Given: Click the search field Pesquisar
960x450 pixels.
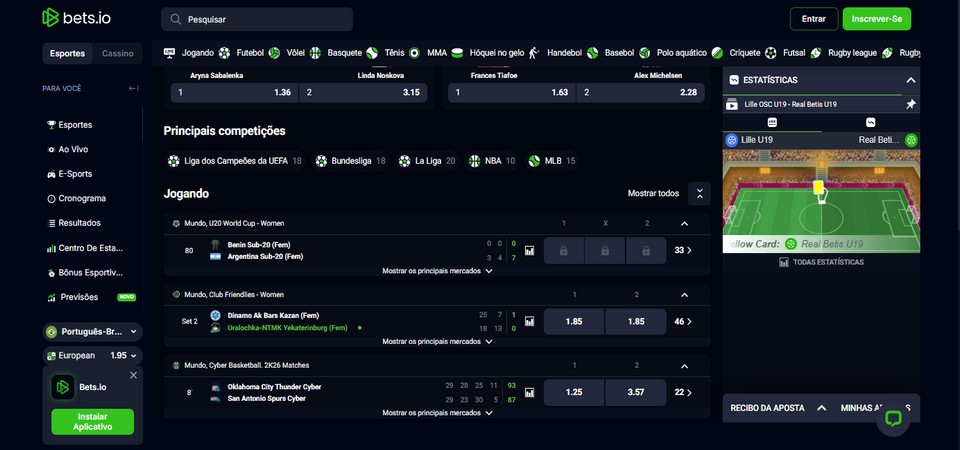Looking at the screenshot, I should pyautogui.click(x=257, y=19).
